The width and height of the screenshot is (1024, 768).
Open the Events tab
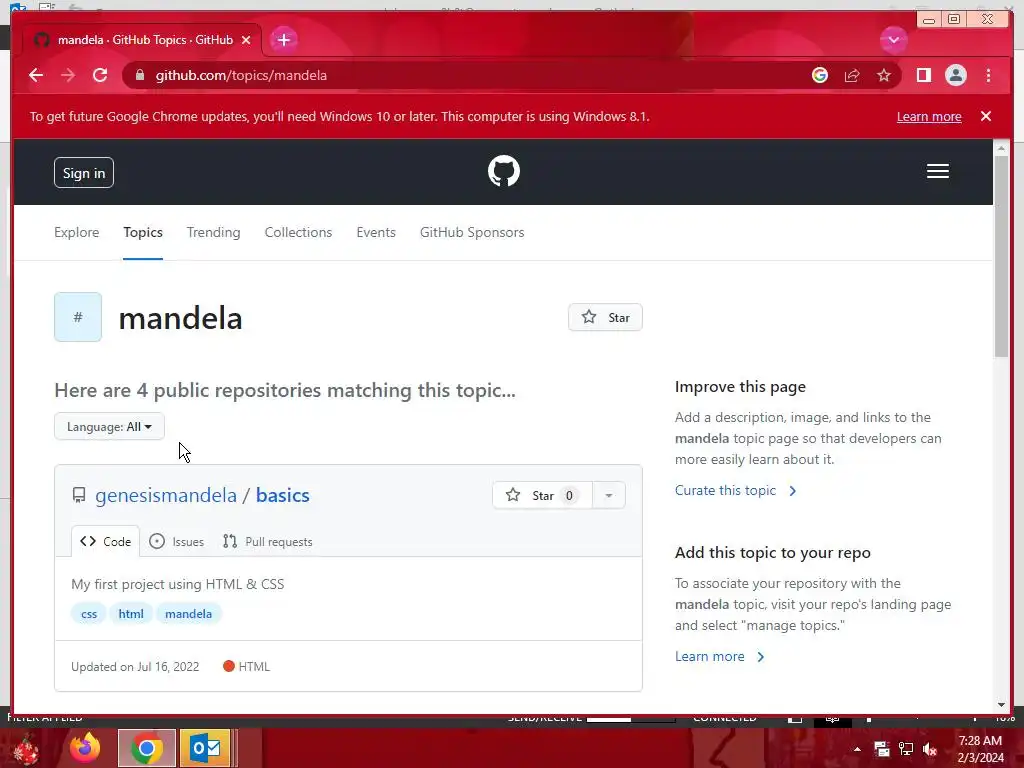[376, 232]
